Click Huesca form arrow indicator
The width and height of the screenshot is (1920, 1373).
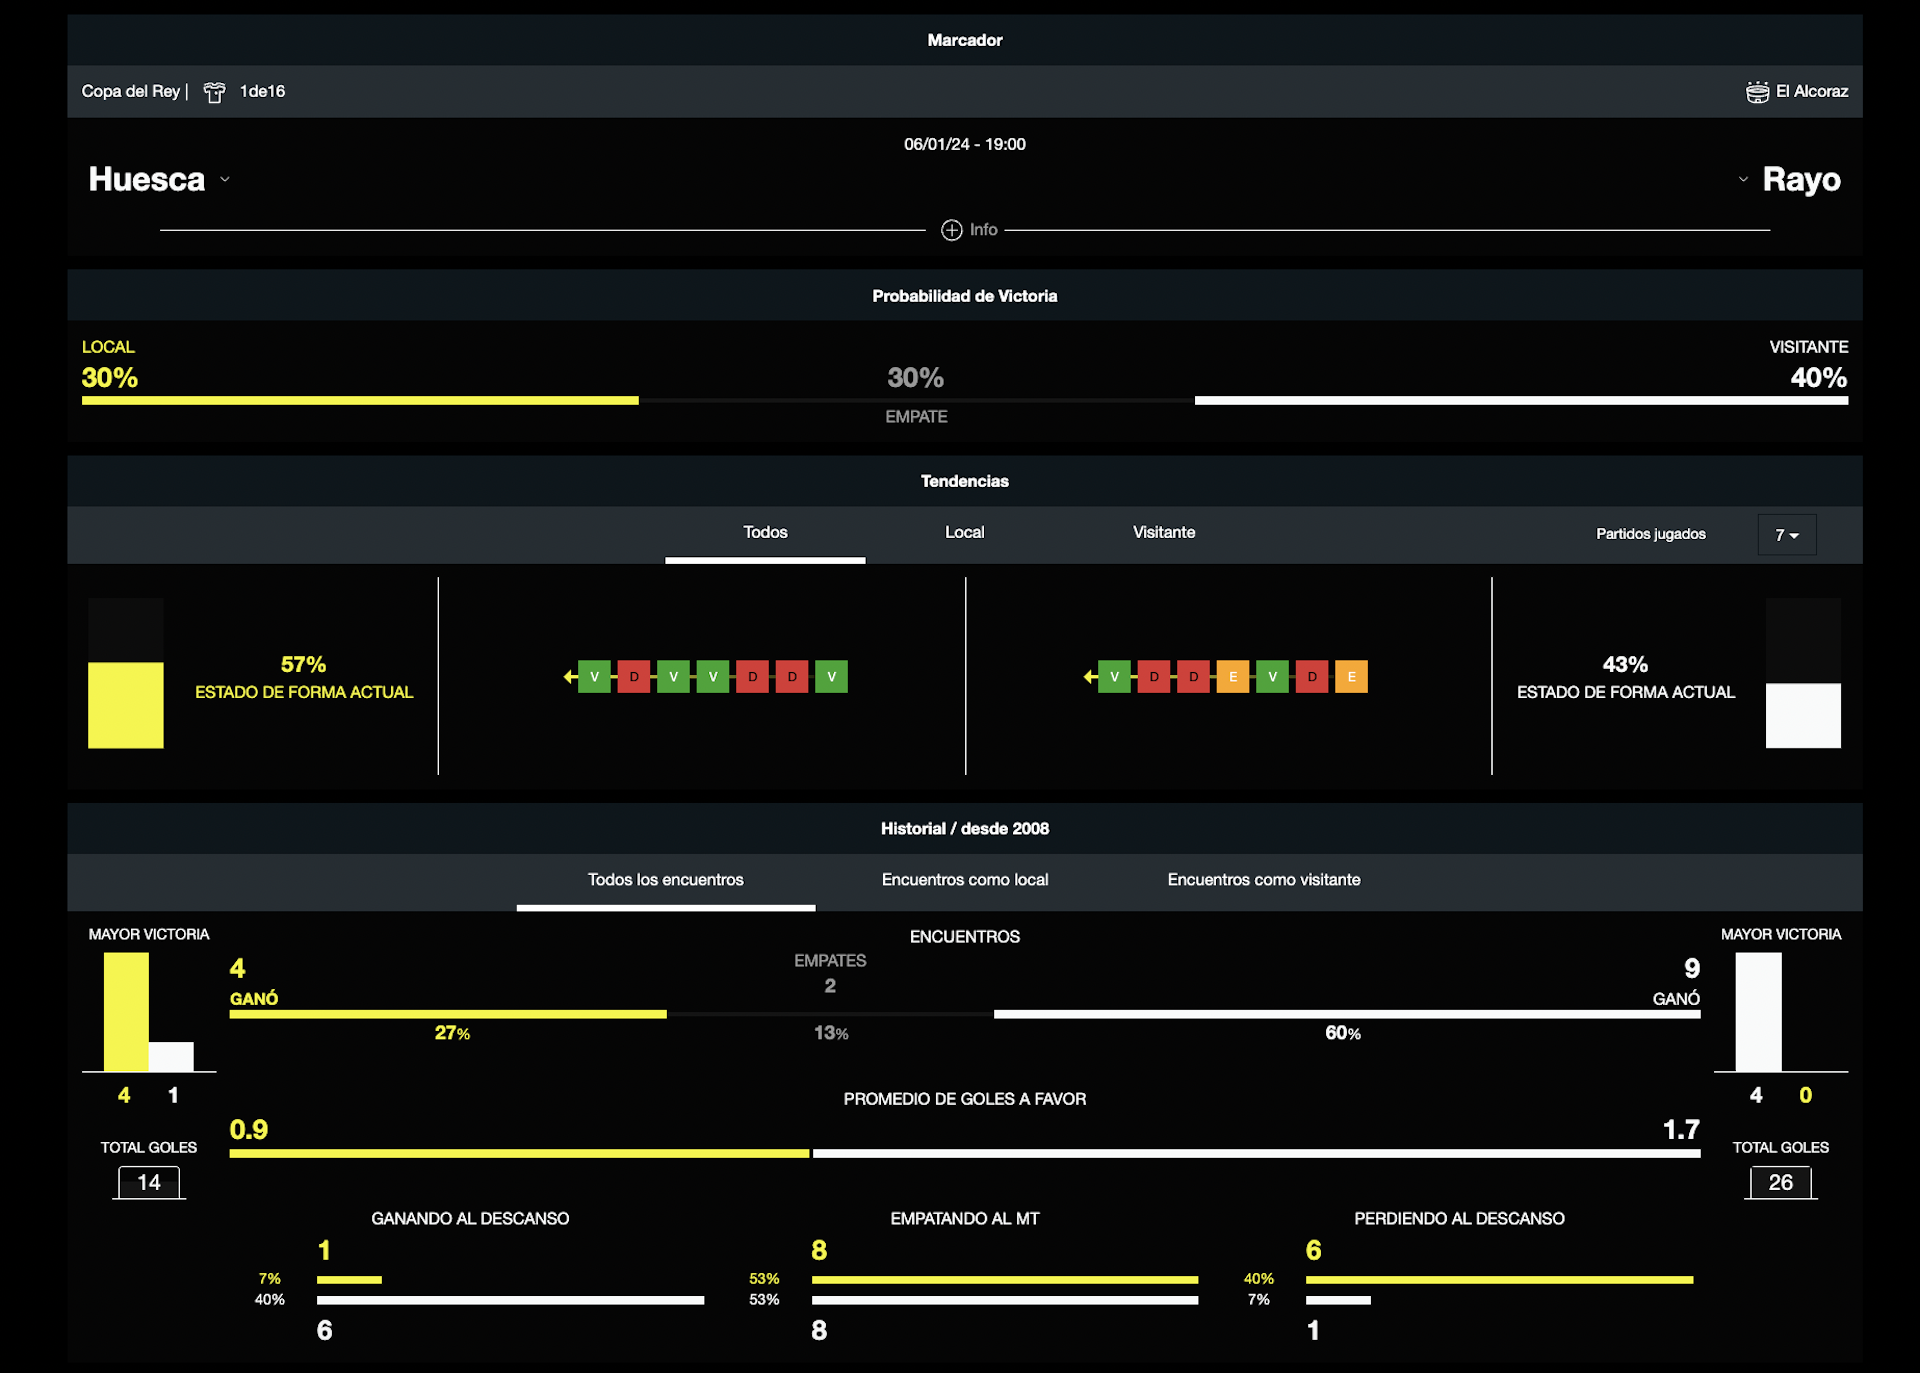570,677
